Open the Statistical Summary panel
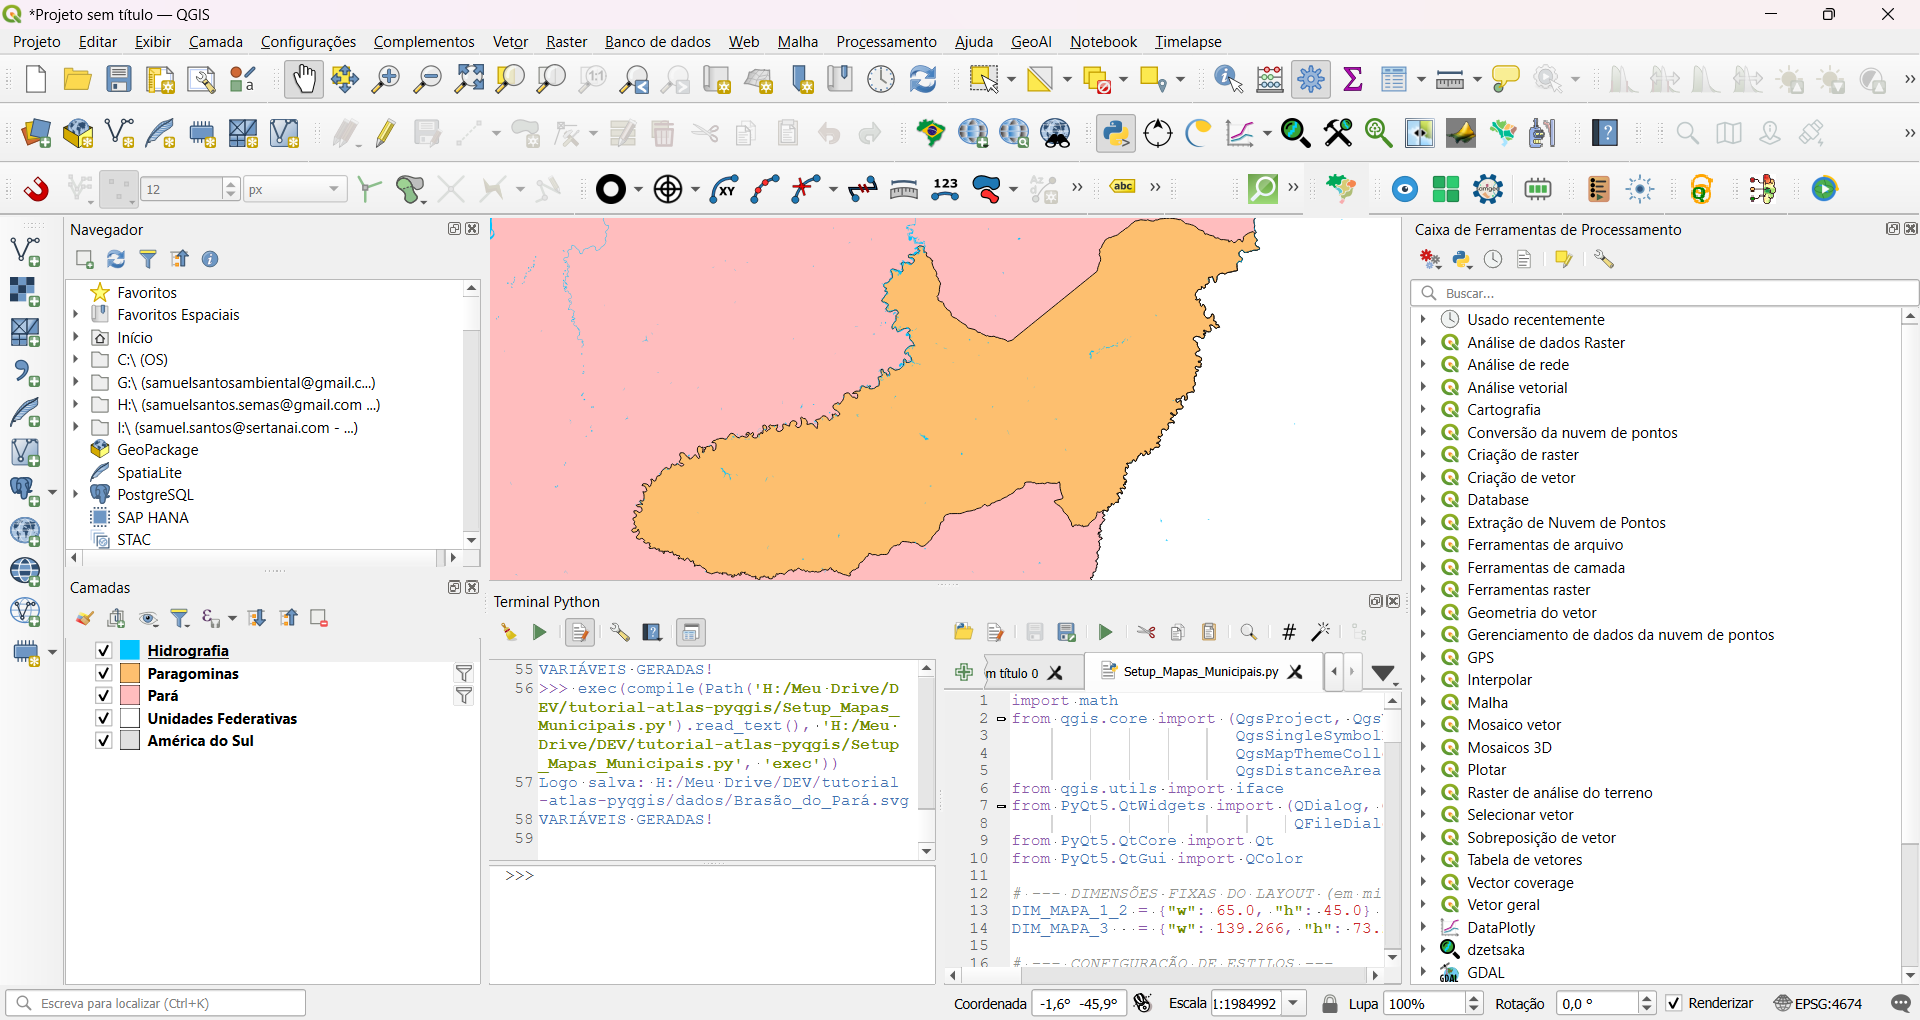 coord(1353,79)
